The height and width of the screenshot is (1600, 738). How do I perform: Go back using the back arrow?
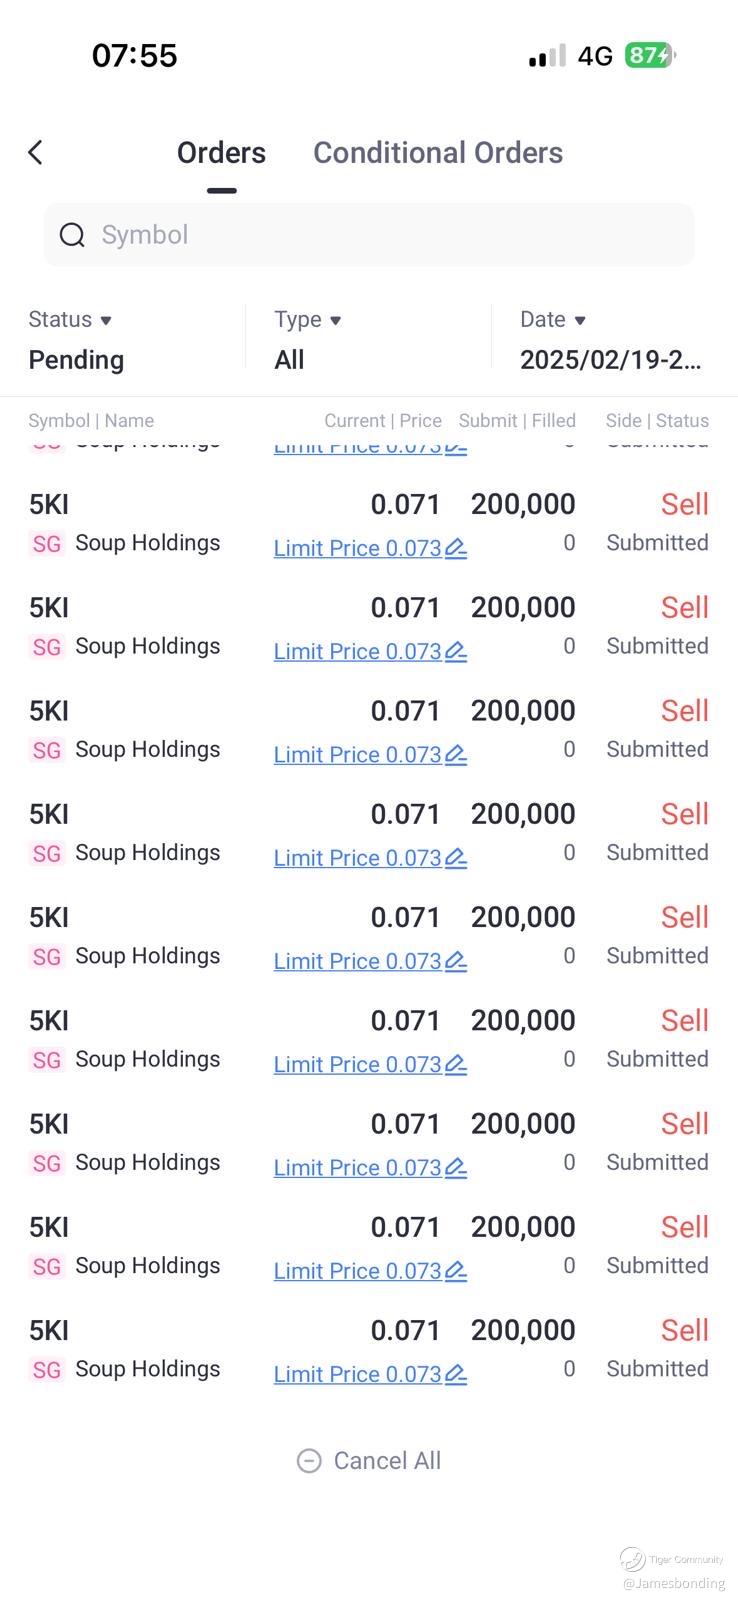pyautogui.click(x=36, y=153)
